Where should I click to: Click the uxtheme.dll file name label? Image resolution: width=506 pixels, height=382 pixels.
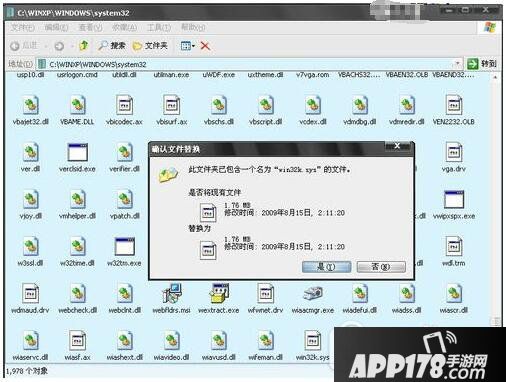[x=265, y=75]
